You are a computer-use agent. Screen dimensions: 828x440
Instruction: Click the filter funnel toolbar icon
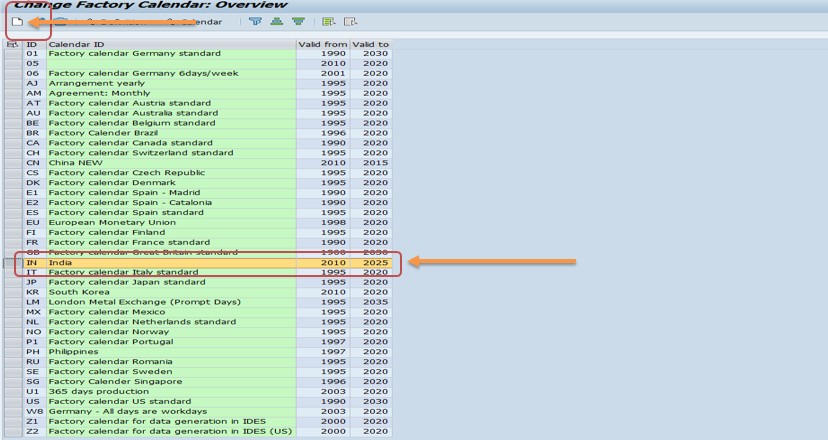click(256, 21)
